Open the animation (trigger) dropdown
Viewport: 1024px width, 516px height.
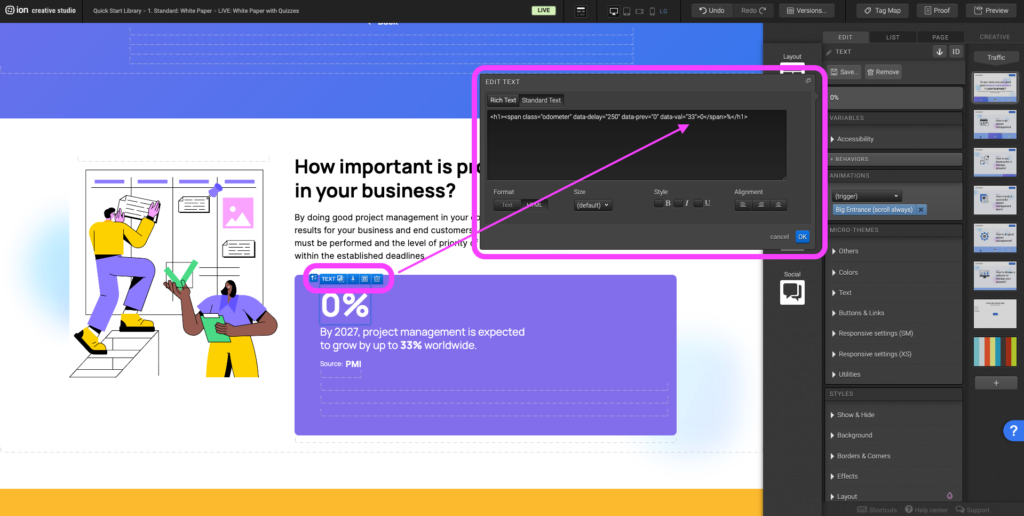coord(866,196)
